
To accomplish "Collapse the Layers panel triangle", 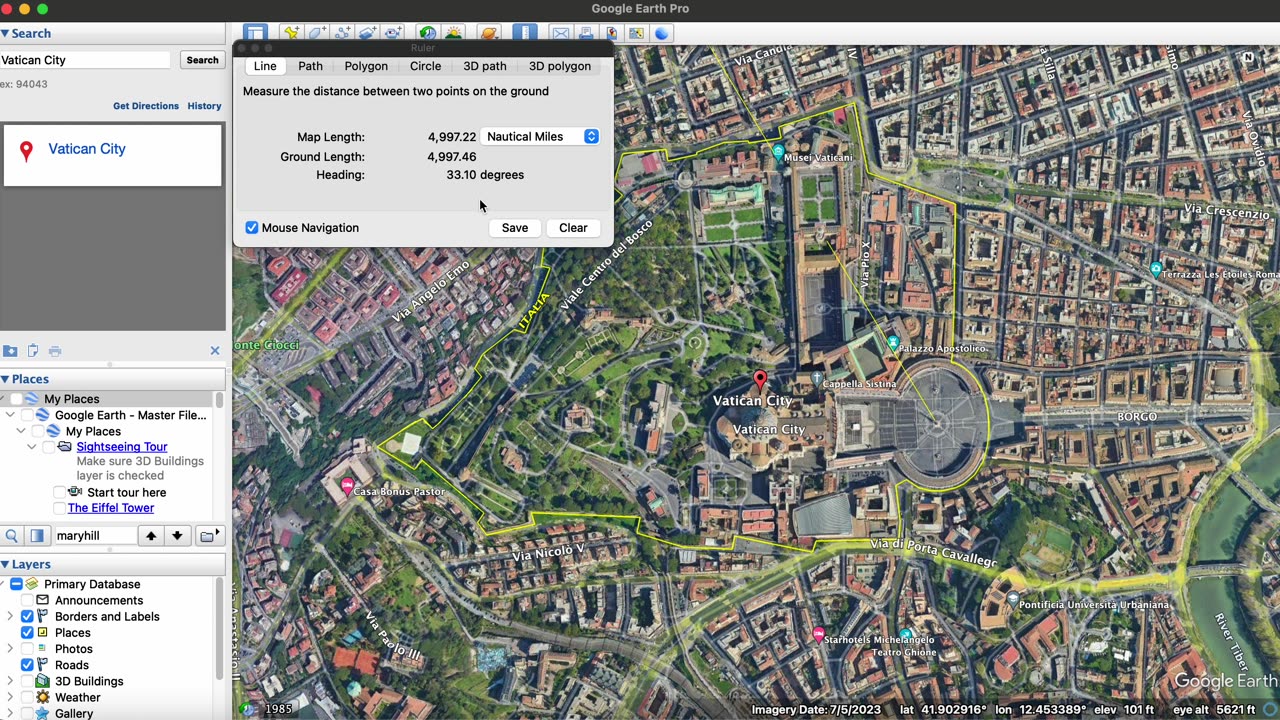I will (x=5, y=564).
